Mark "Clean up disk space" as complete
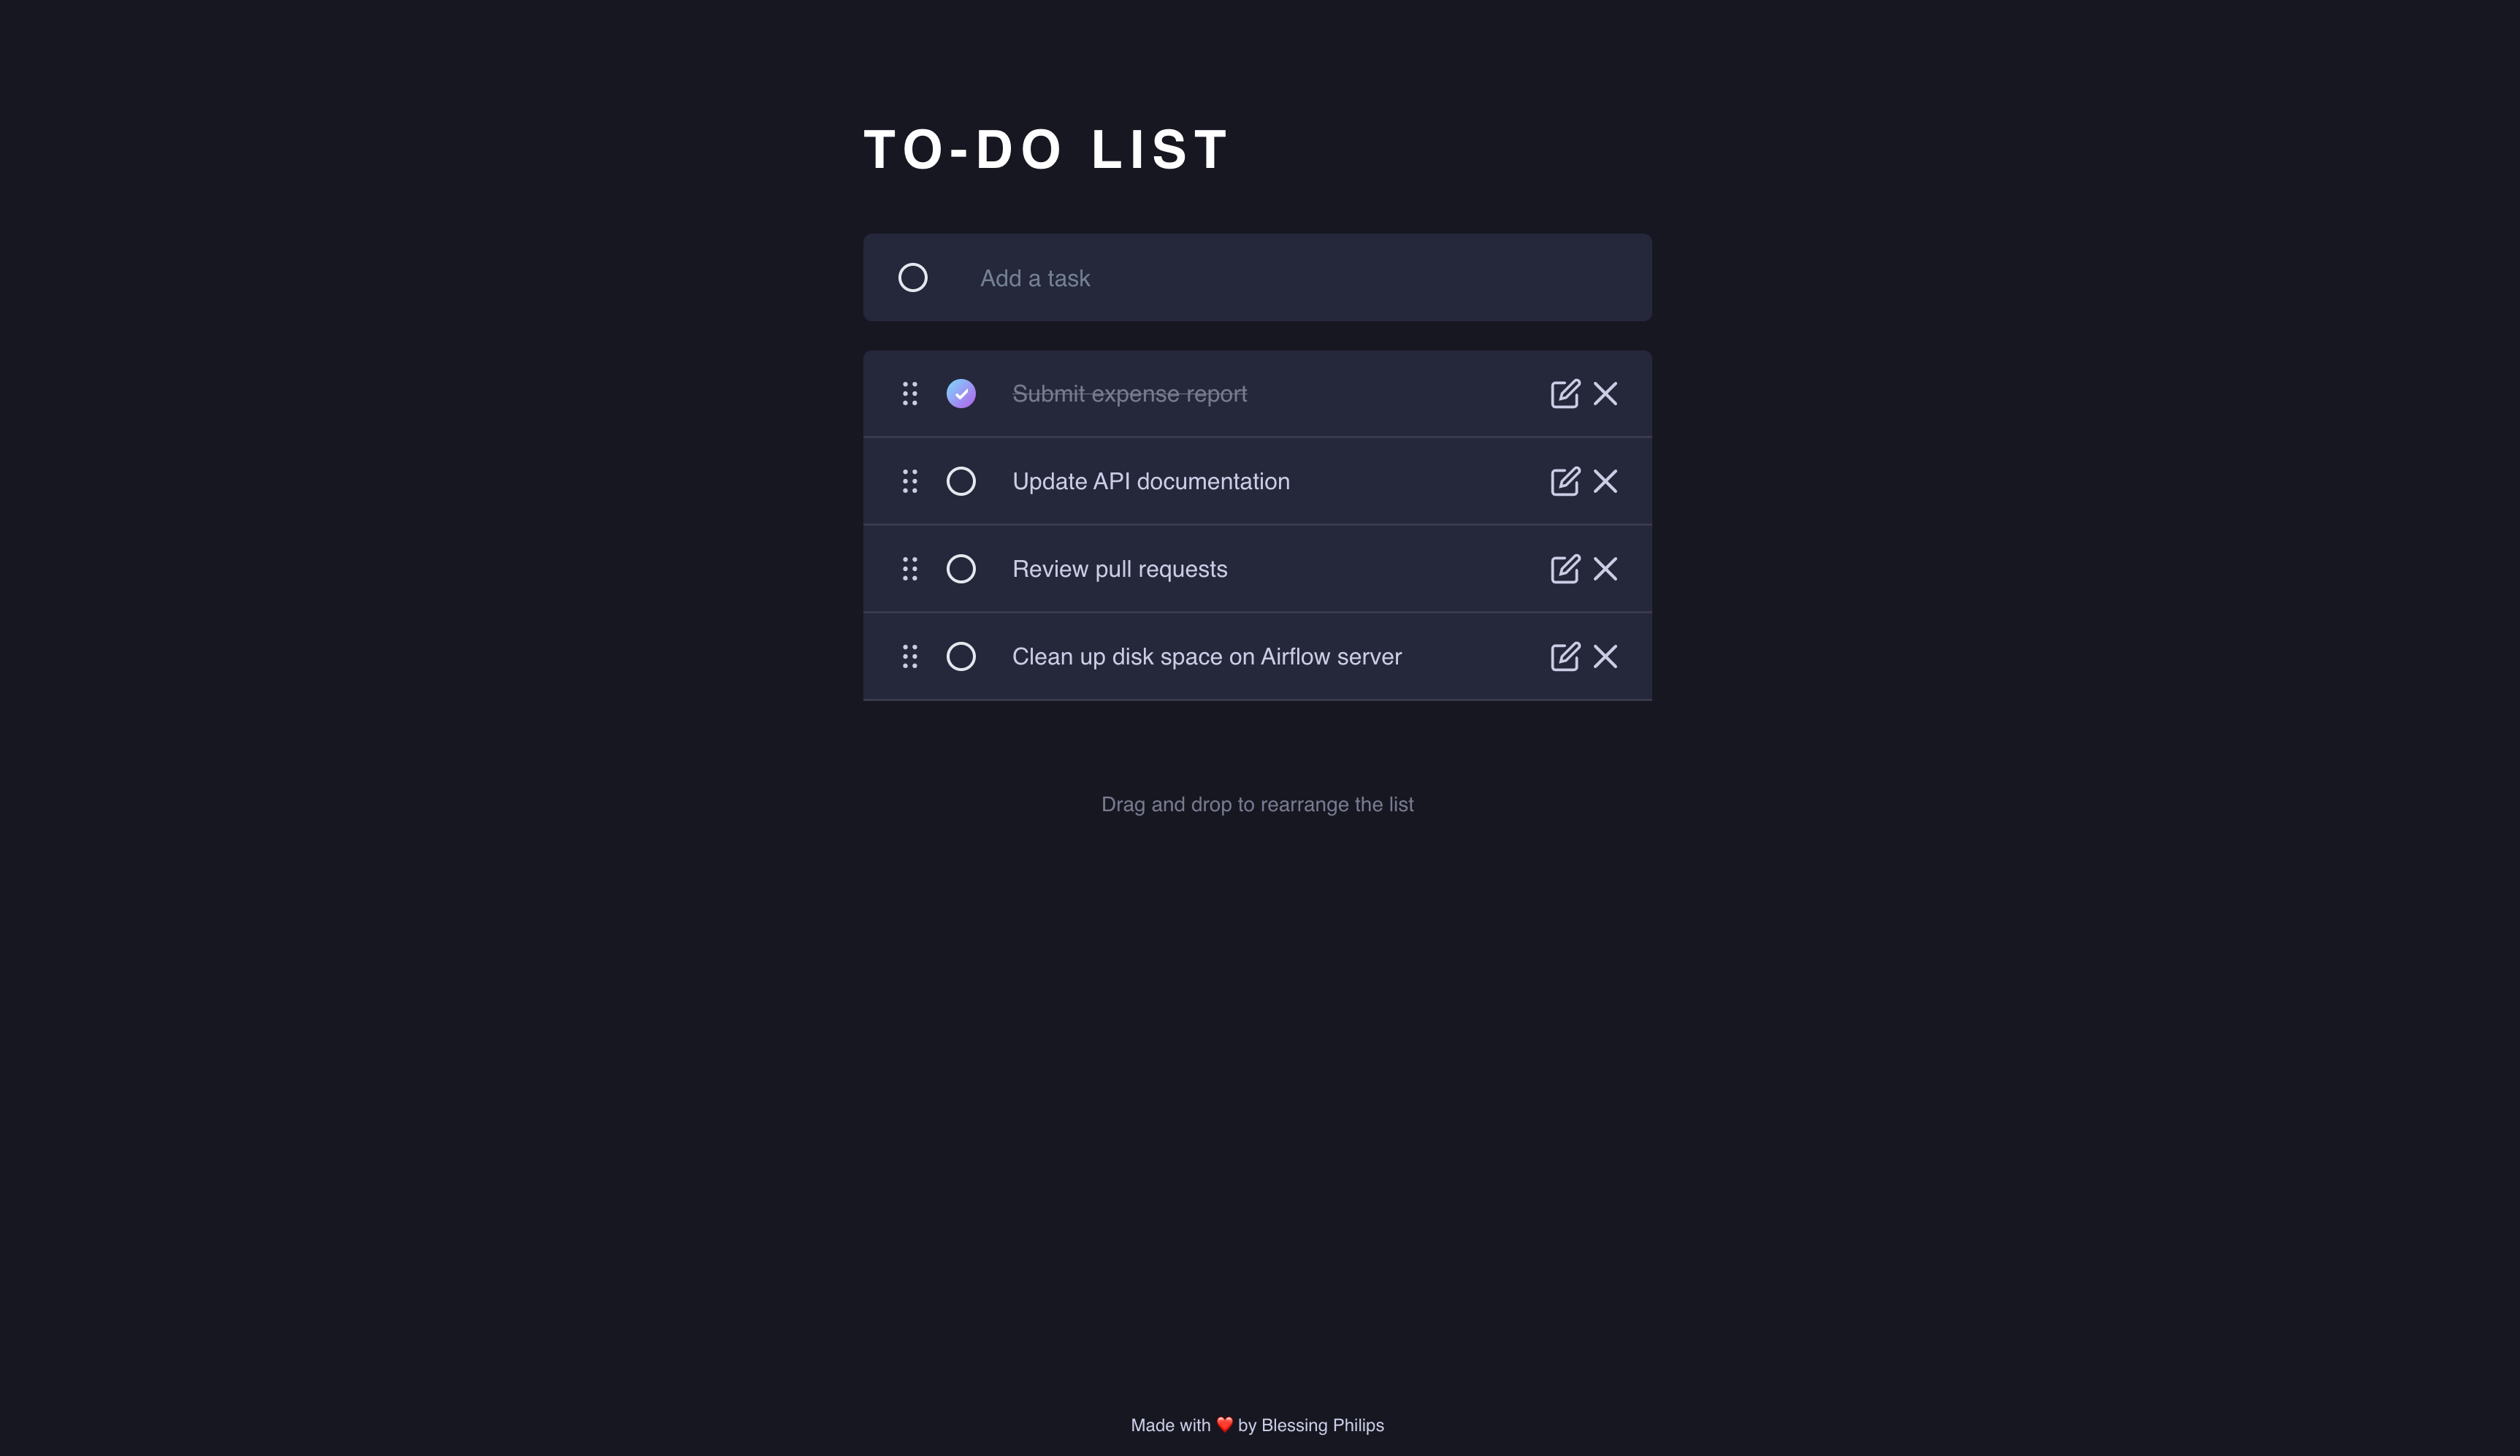The height and width of the screenshot is (1456, 2520). pos(961,656)
